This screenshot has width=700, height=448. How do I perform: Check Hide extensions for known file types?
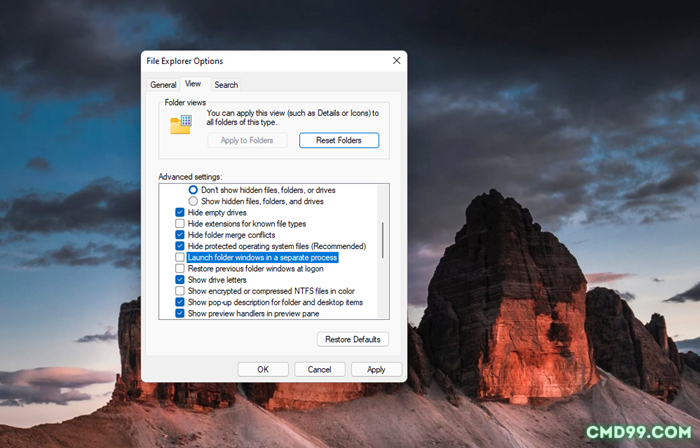coord(179,224)
